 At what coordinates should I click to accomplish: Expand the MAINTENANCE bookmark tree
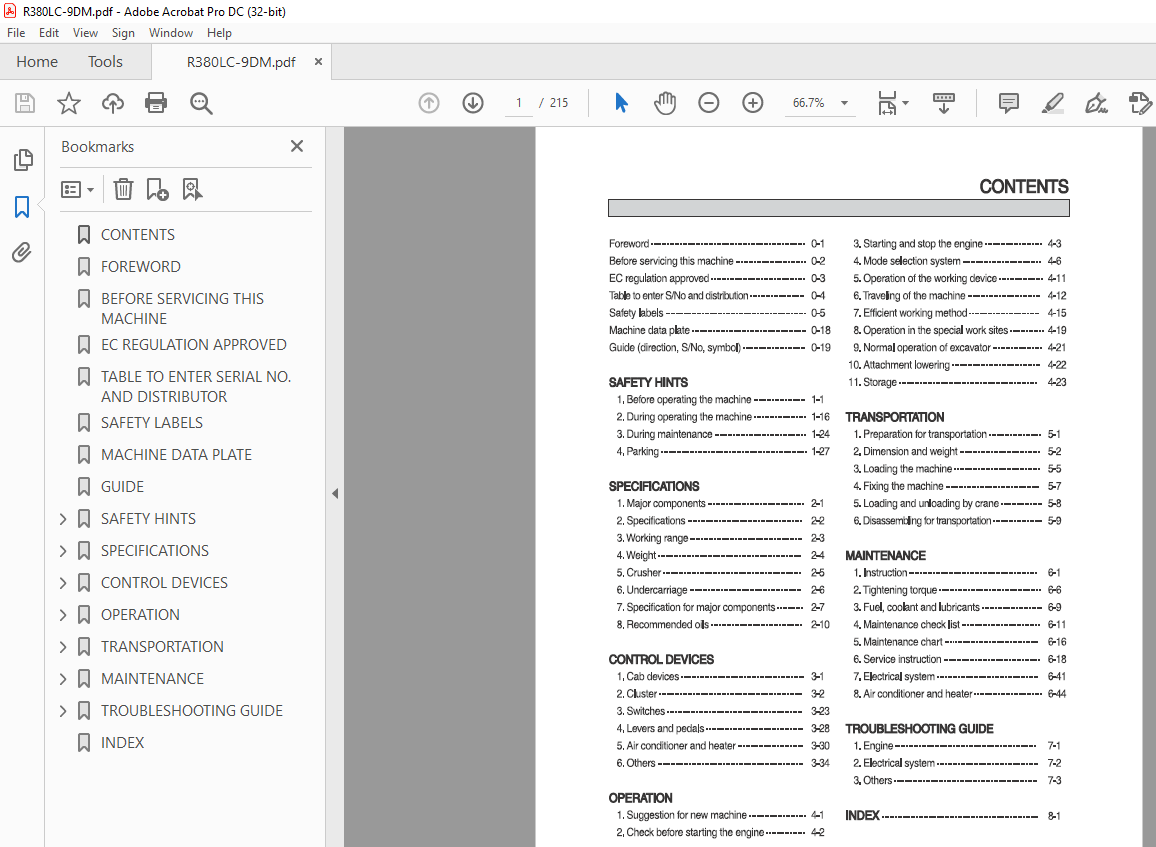coord(63,679)
